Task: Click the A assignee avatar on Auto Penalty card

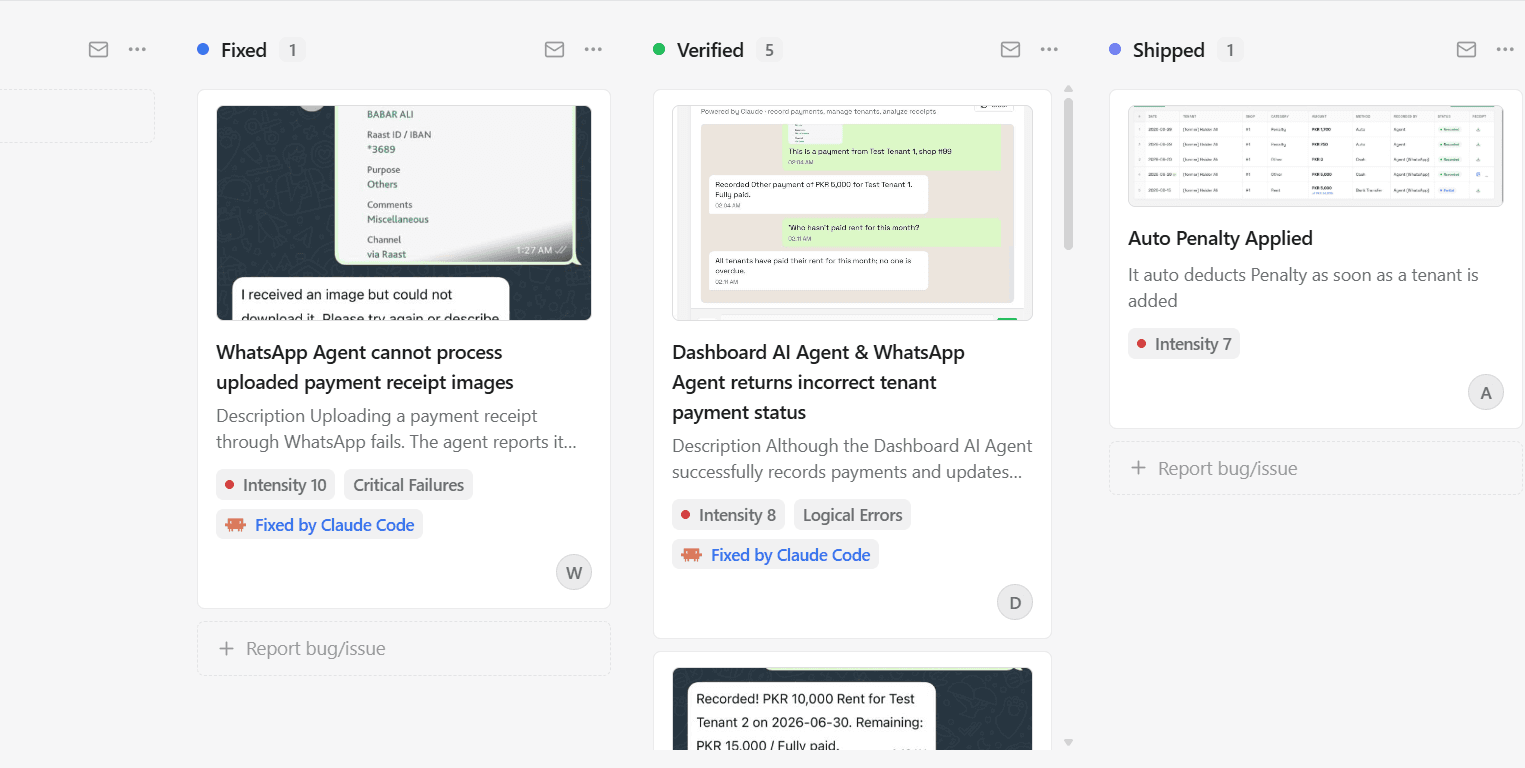Action: coord(1486,393)
